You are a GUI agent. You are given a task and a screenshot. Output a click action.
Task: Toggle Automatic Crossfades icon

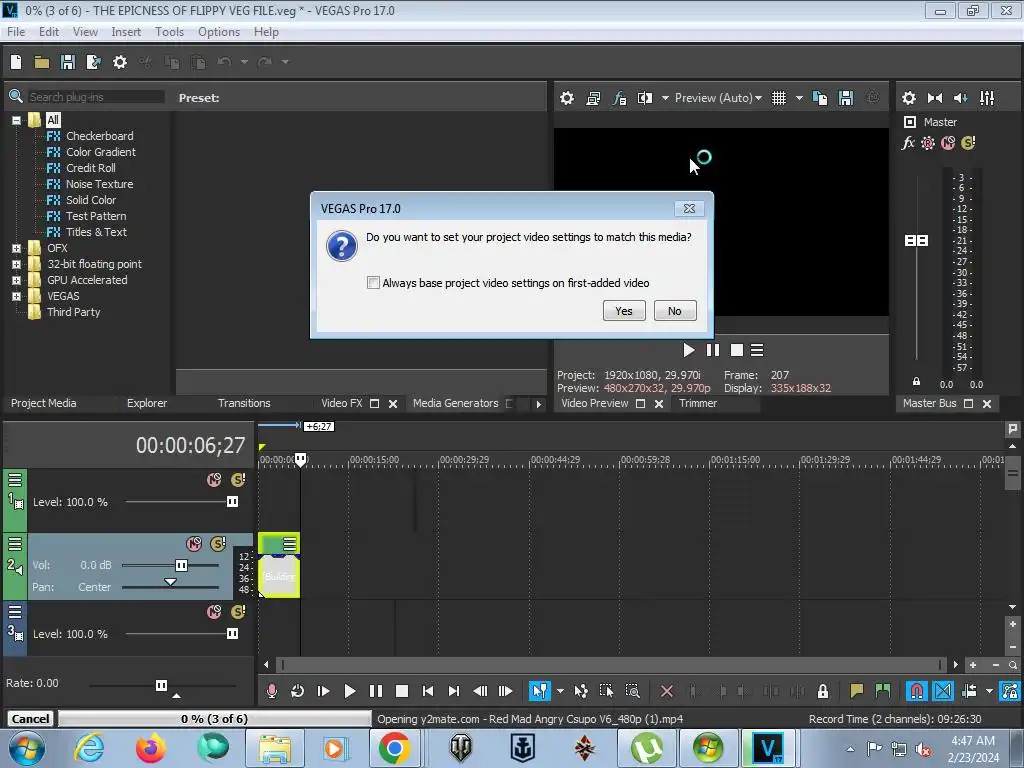943,691
